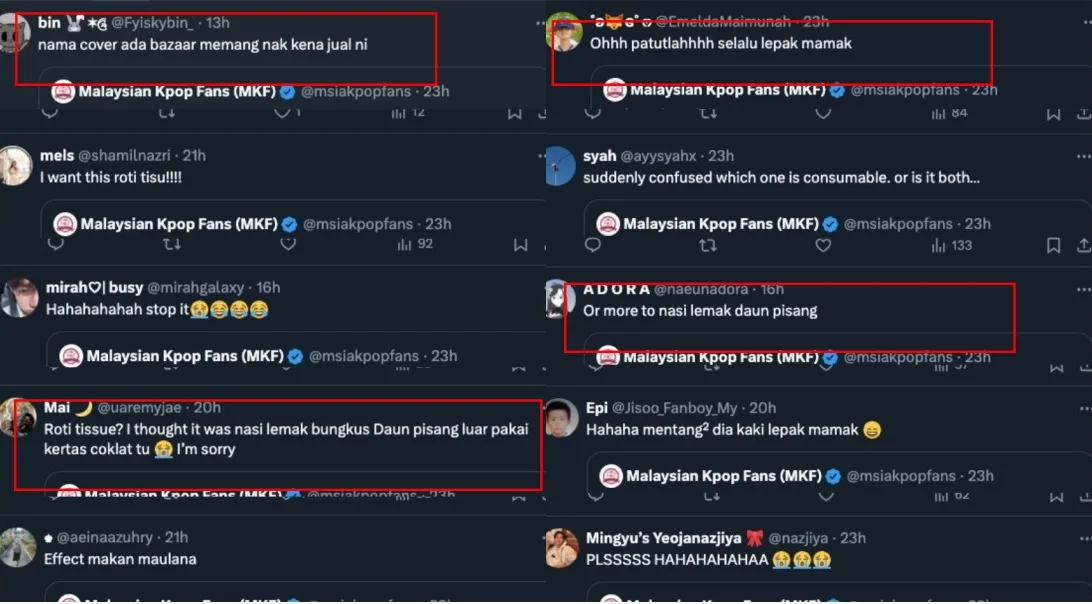This screenshot has width=1092, height=604.
Task: Open @shamilnazri profile handle
Action: coord(126,156)
